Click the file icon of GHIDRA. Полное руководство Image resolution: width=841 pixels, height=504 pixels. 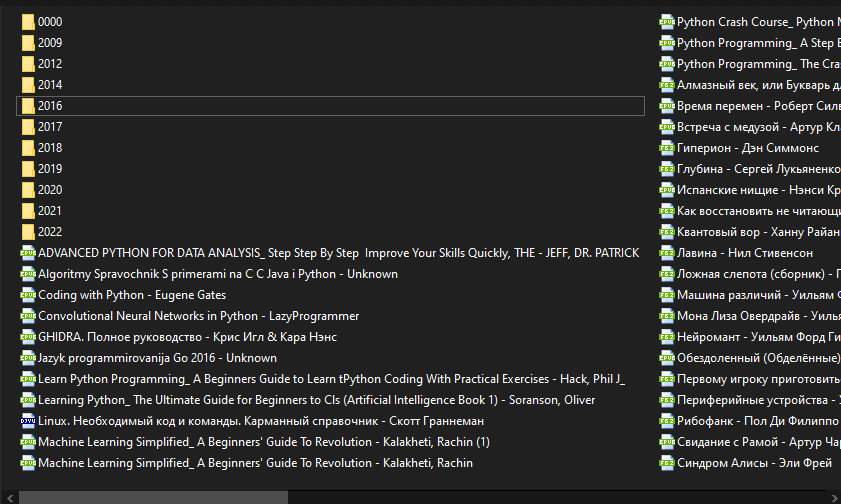tap(28, 337)
